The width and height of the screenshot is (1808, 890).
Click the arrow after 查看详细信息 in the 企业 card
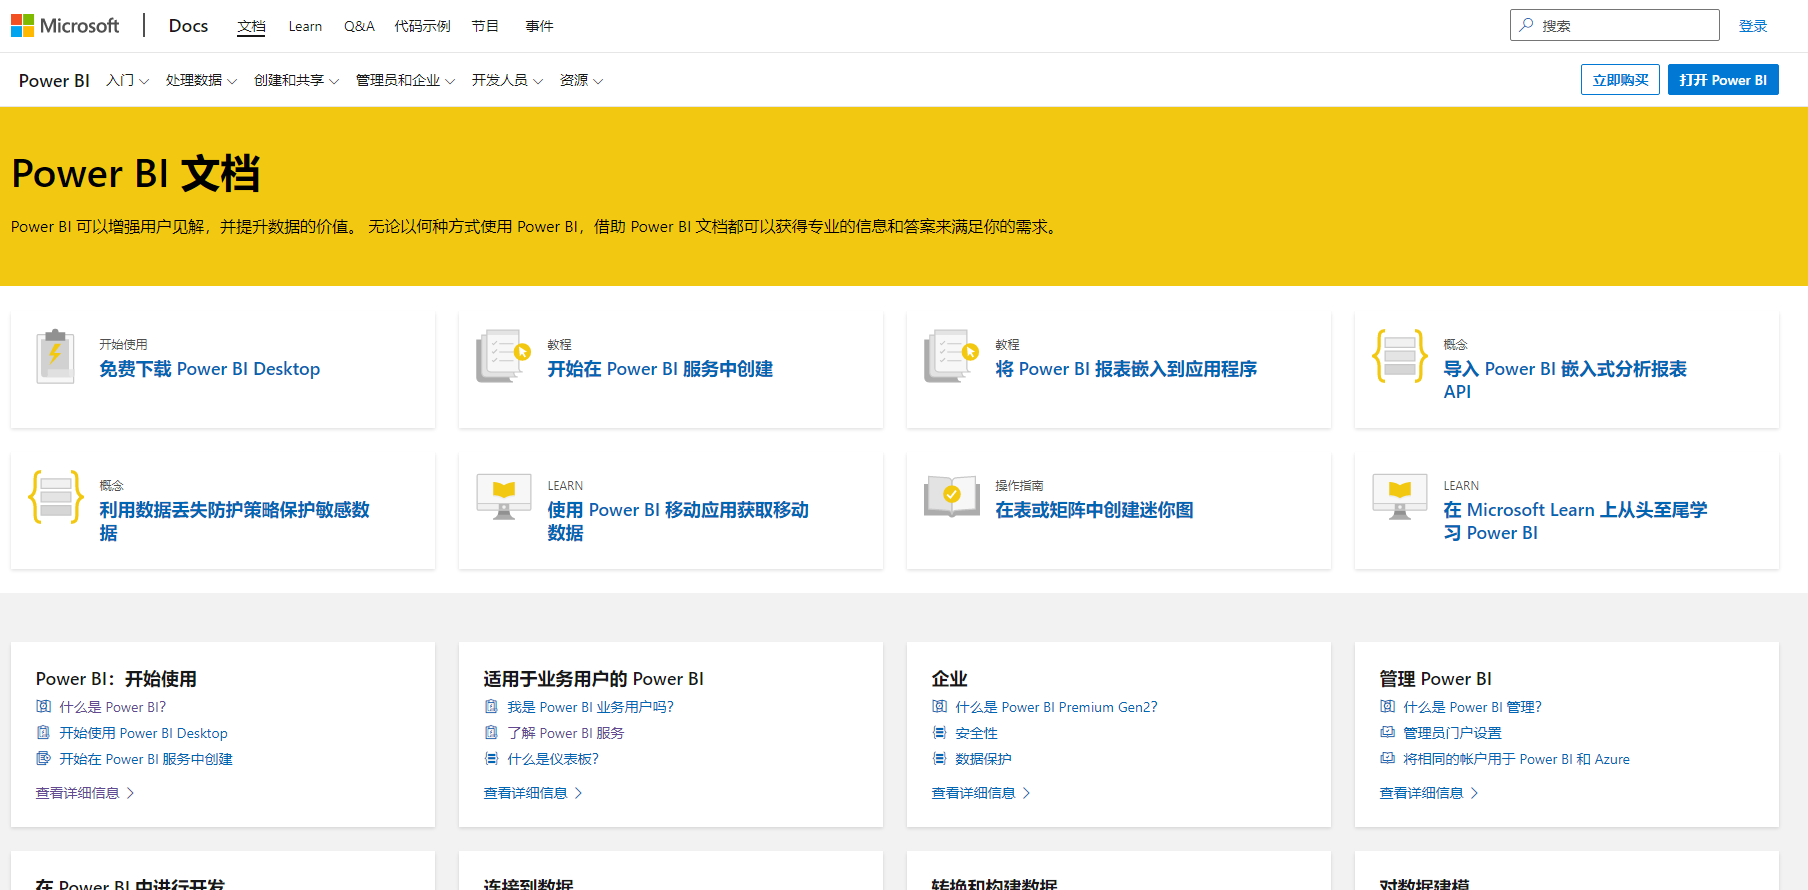click(x=1026, y=793)
